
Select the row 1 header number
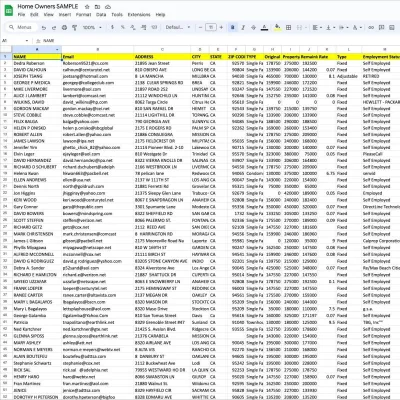(5, 57)
